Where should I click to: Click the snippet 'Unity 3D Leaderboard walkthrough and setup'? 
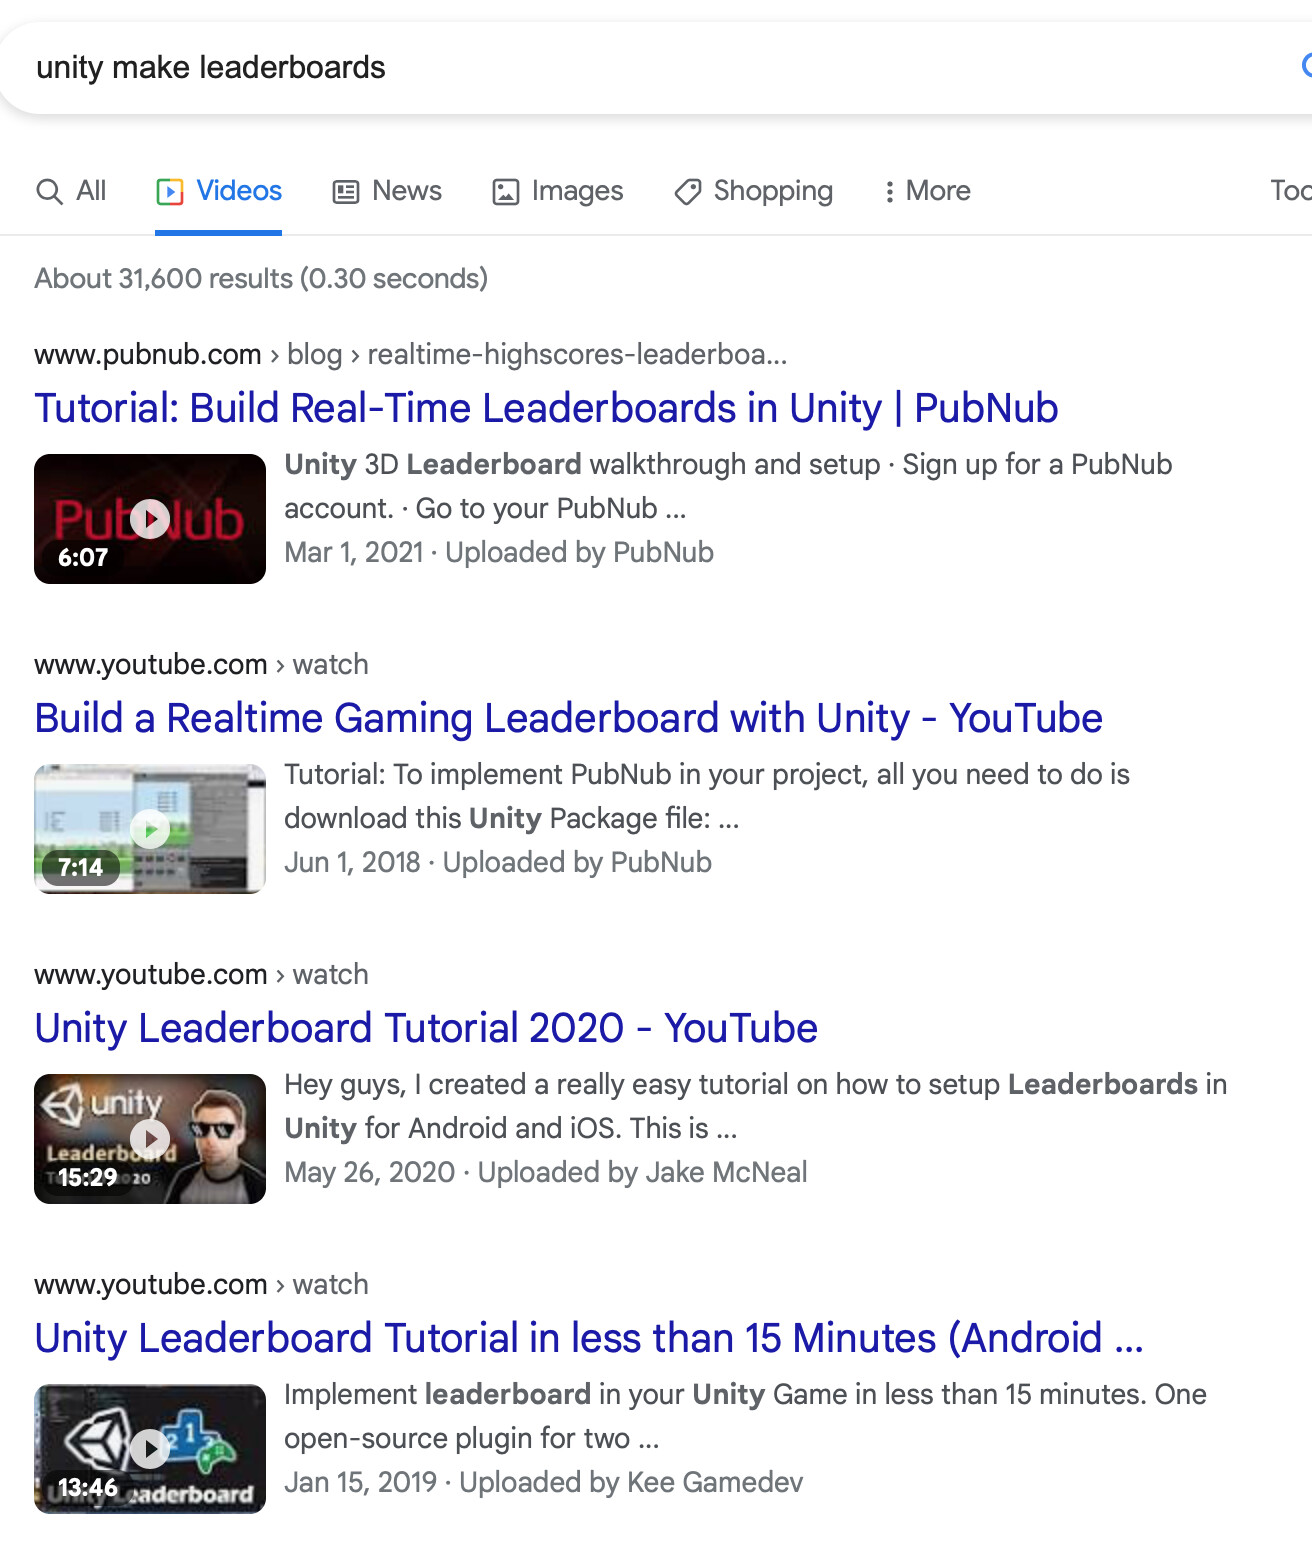click(x=728, y=486)
